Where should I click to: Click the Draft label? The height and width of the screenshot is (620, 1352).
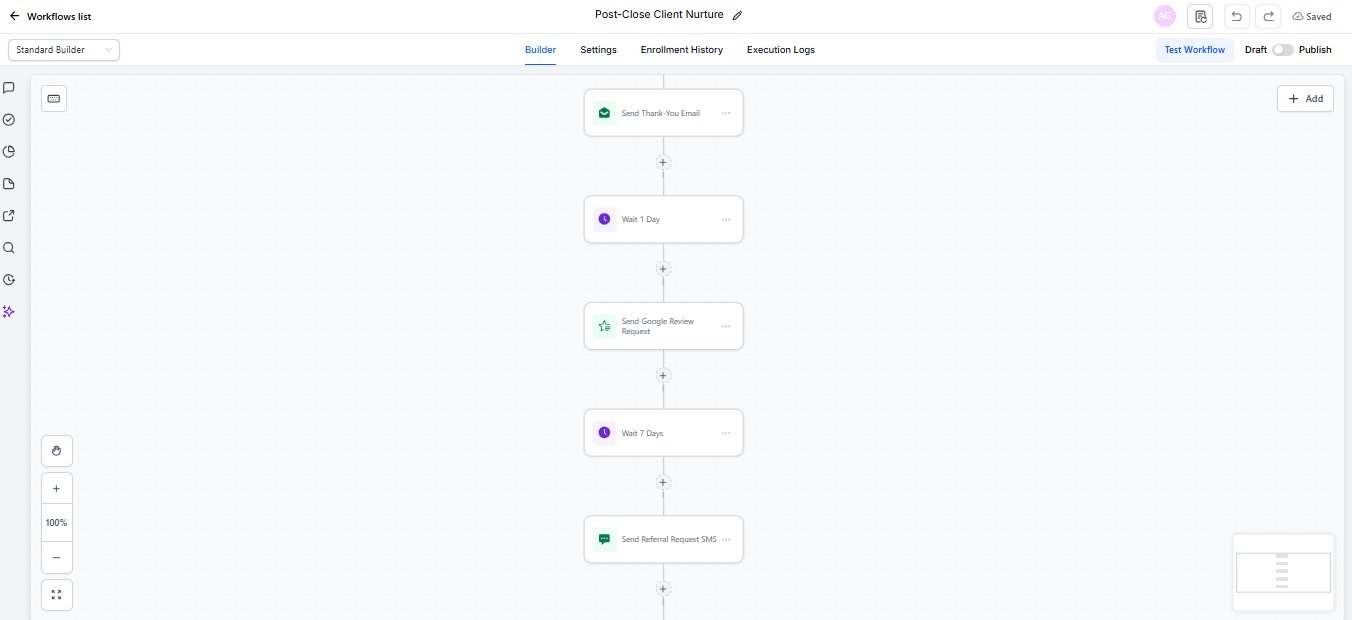1256,49
